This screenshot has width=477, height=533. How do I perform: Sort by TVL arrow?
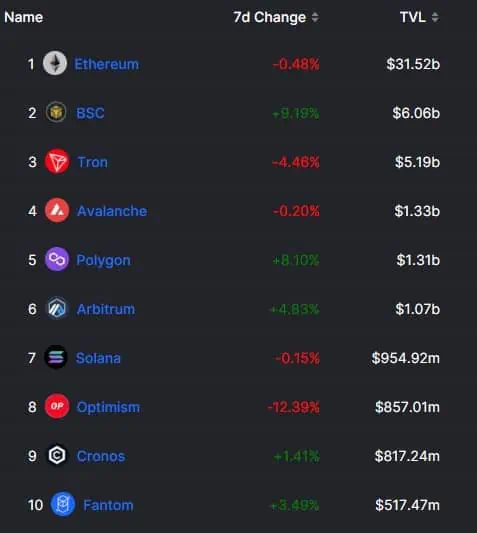click(x=435, y=17)
